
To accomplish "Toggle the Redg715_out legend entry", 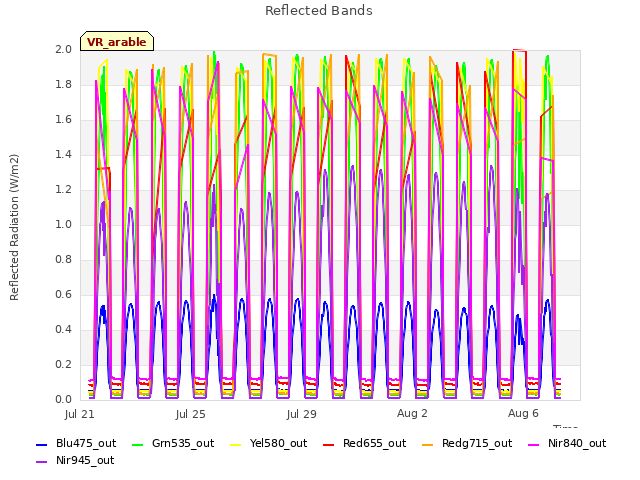I will point(467,444).
